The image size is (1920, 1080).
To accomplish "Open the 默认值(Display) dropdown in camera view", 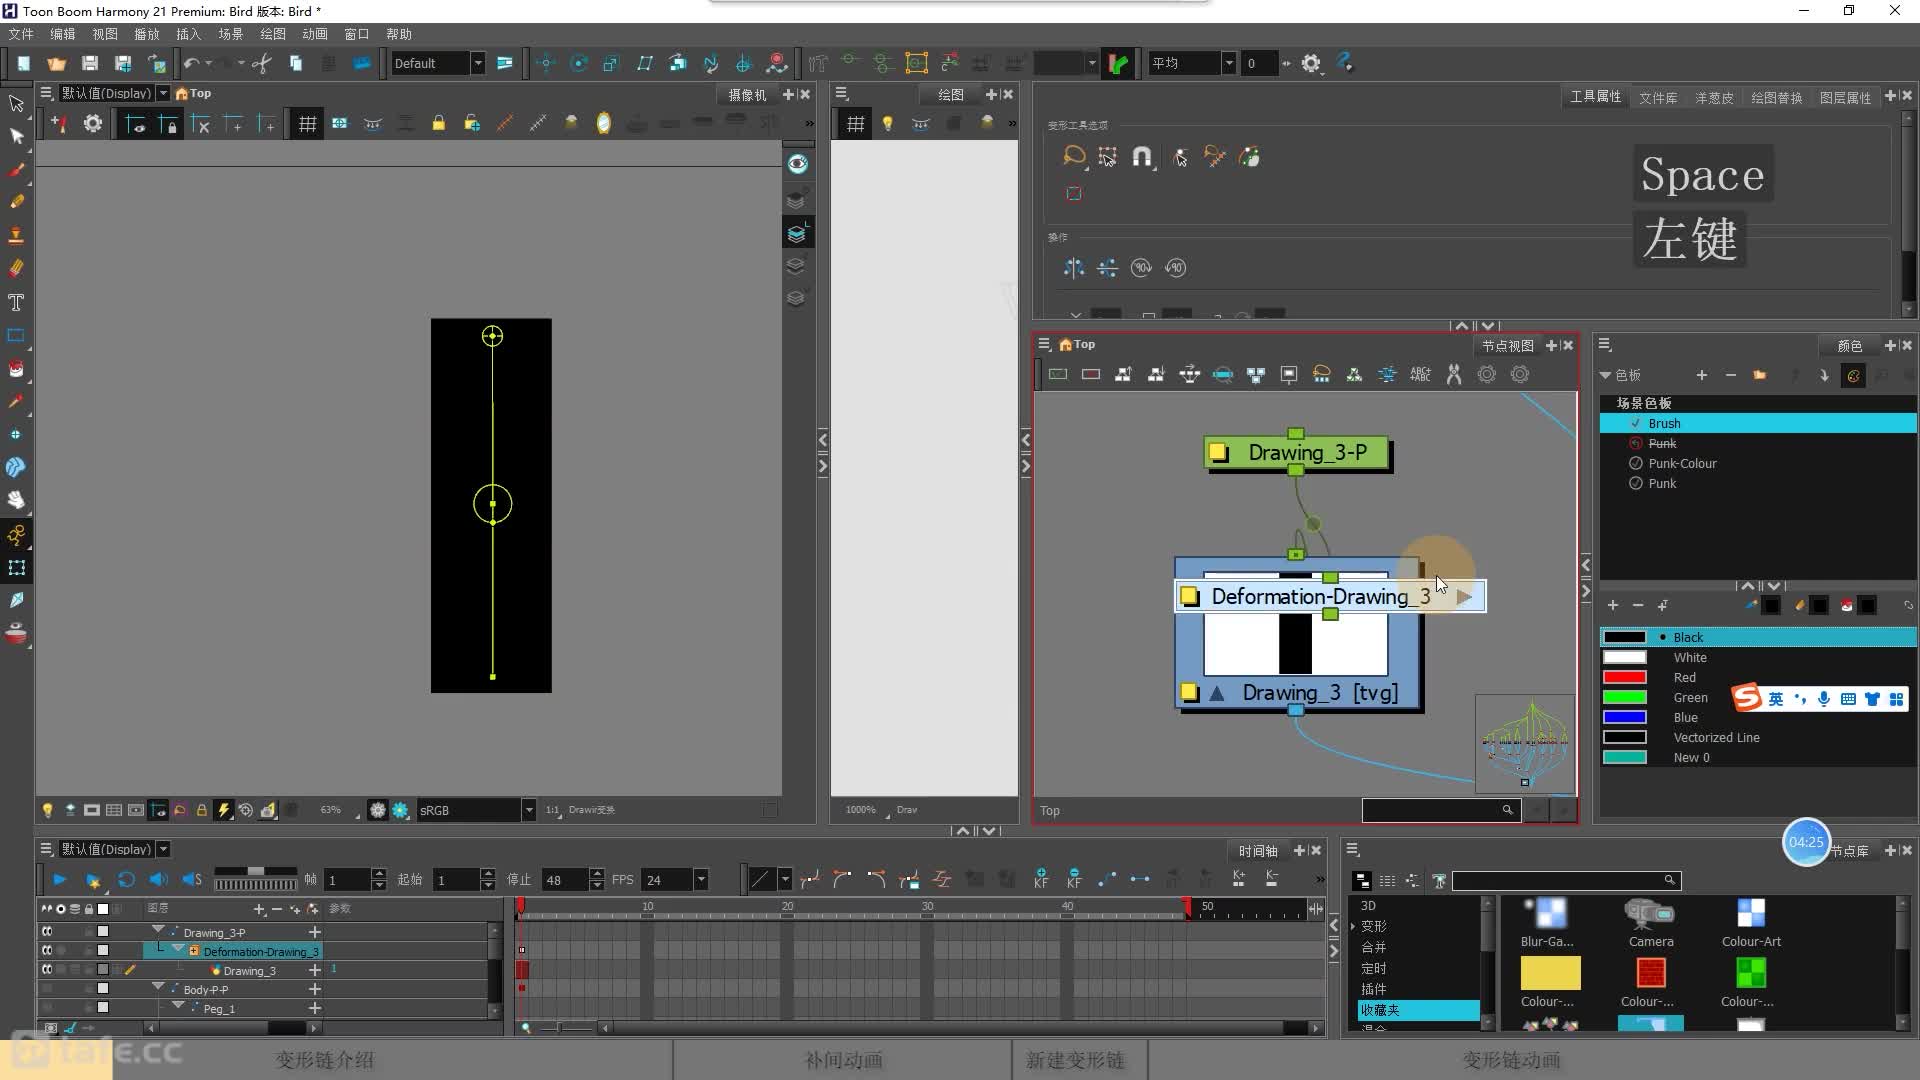I will [163, 93].
